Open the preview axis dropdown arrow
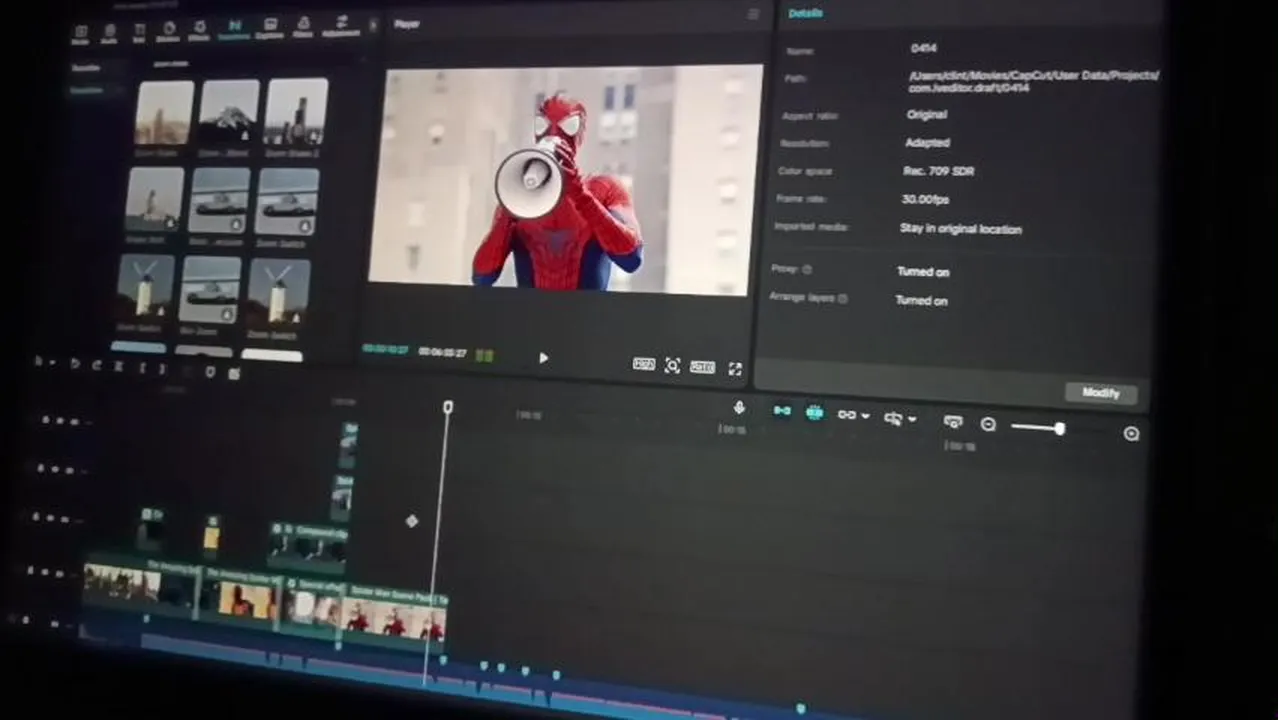Viewport: 1278px width, 720px height. 912,419
